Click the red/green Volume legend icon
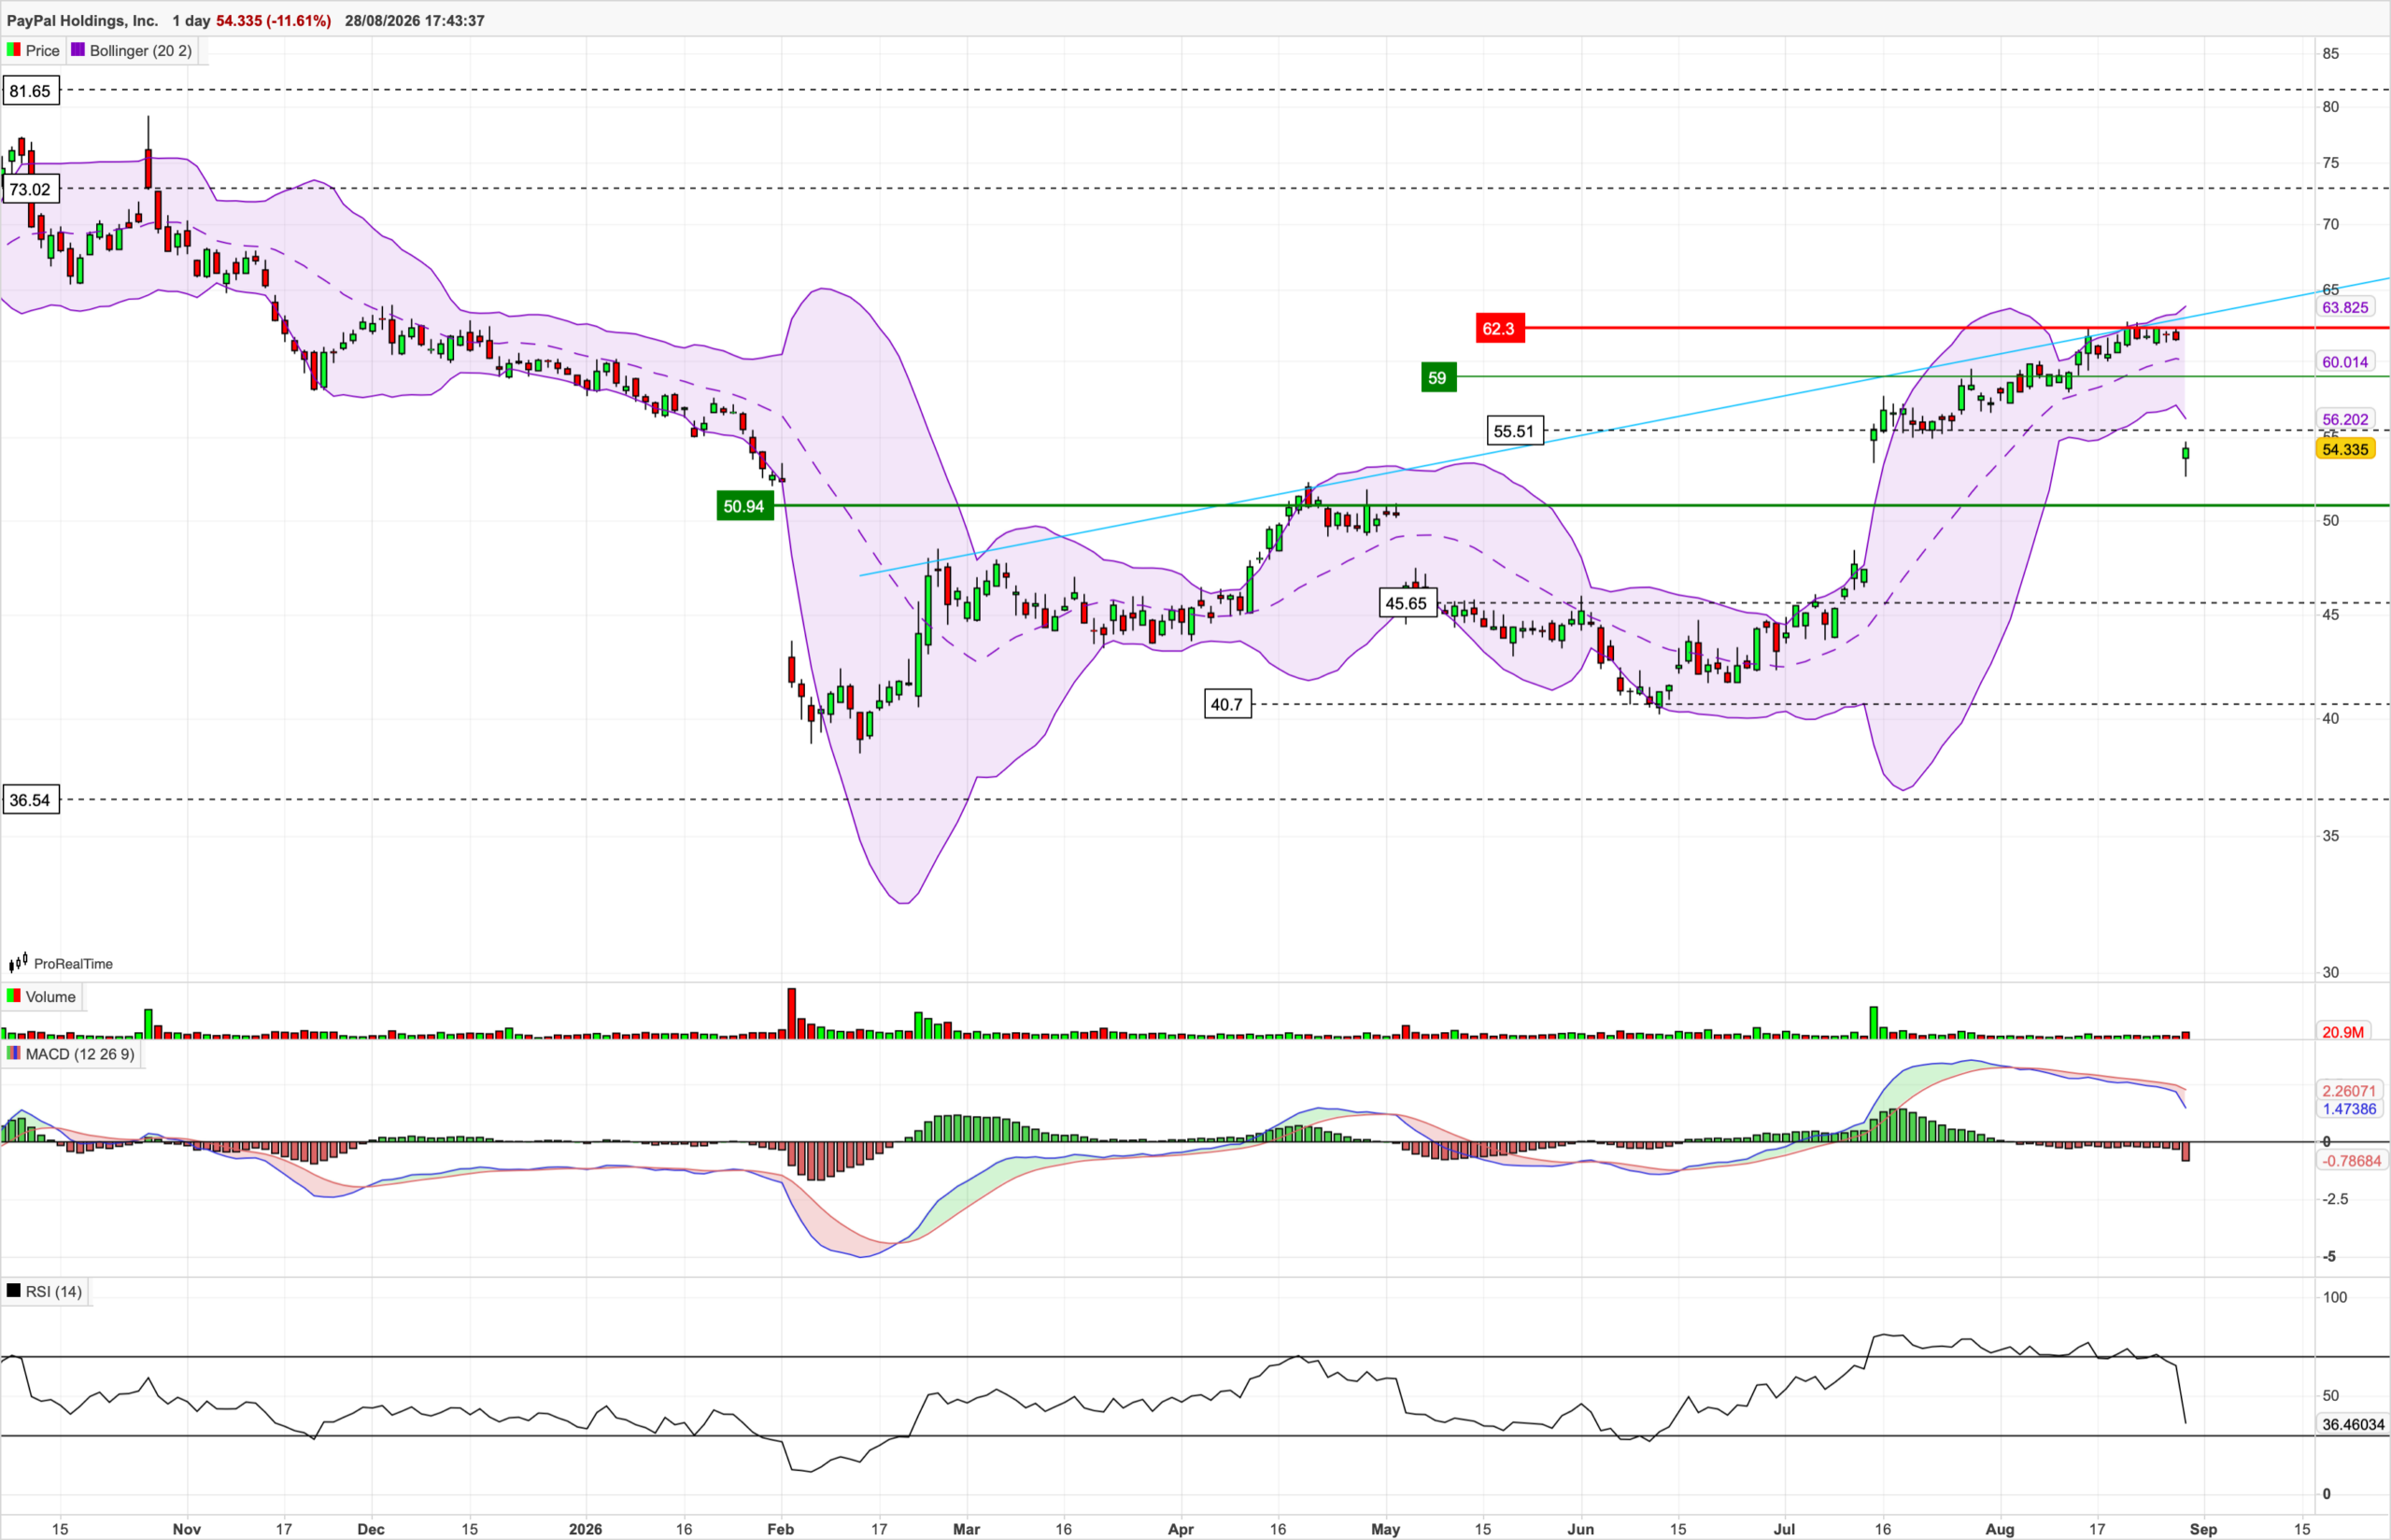The height and width of the screenshot is (1540, 2391). [14, 996]
